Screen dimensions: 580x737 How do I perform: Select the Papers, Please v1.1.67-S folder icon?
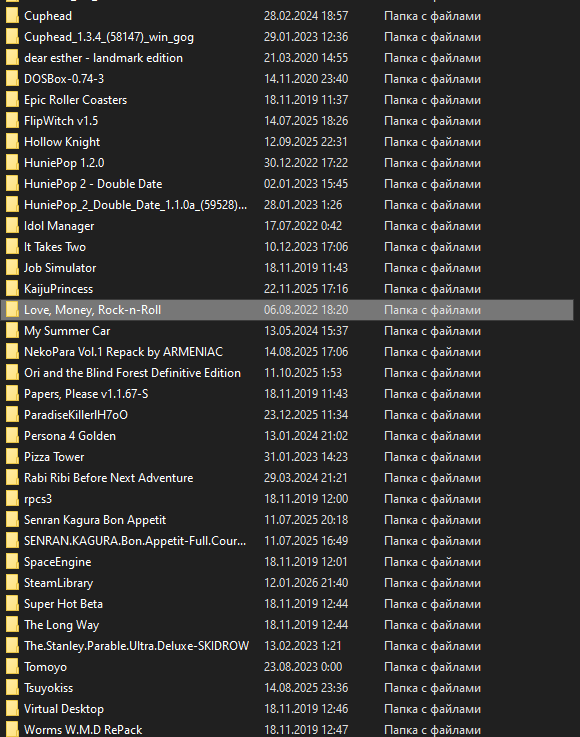[12, 394]
